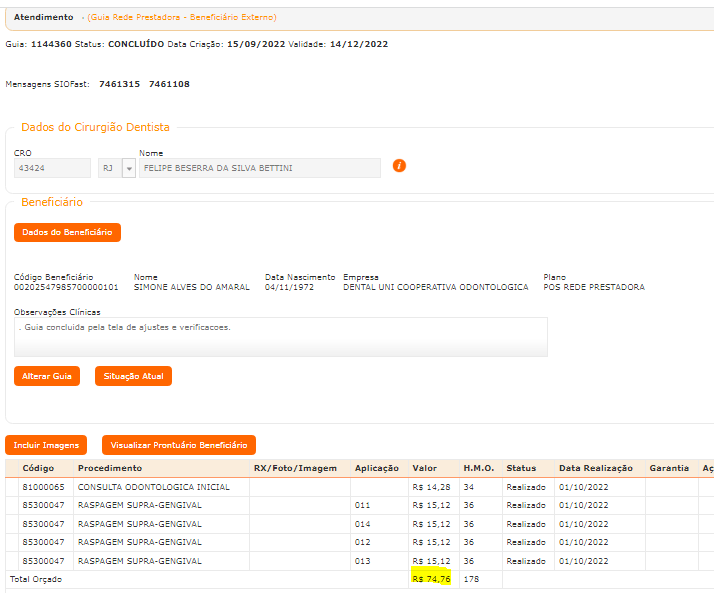Screen dimensions: 714x593
Task: Select the dentist Nome input field
Action: click(259, 168)
